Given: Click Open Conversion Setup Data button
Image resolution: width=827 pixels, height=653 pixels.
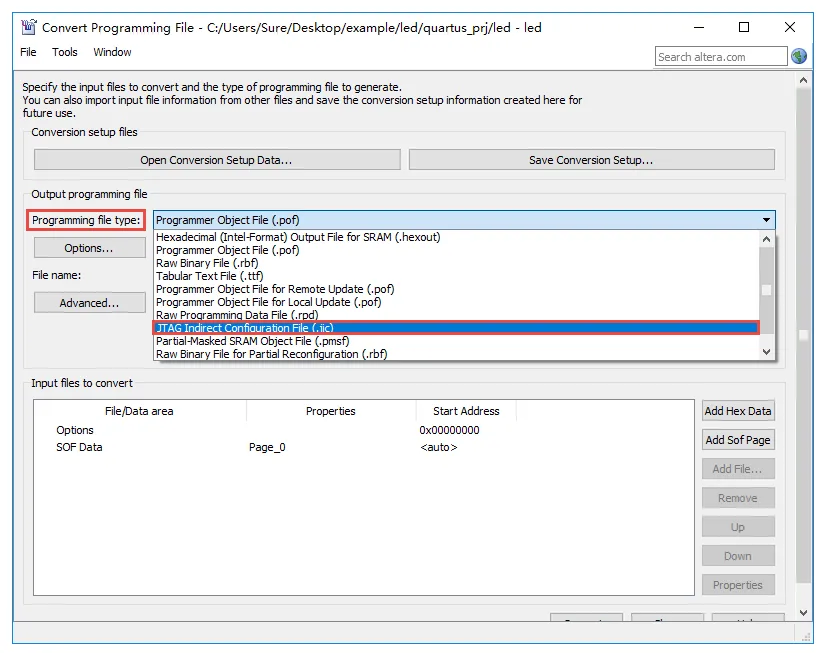Looking at the screenshot, I should coord(217,160).
